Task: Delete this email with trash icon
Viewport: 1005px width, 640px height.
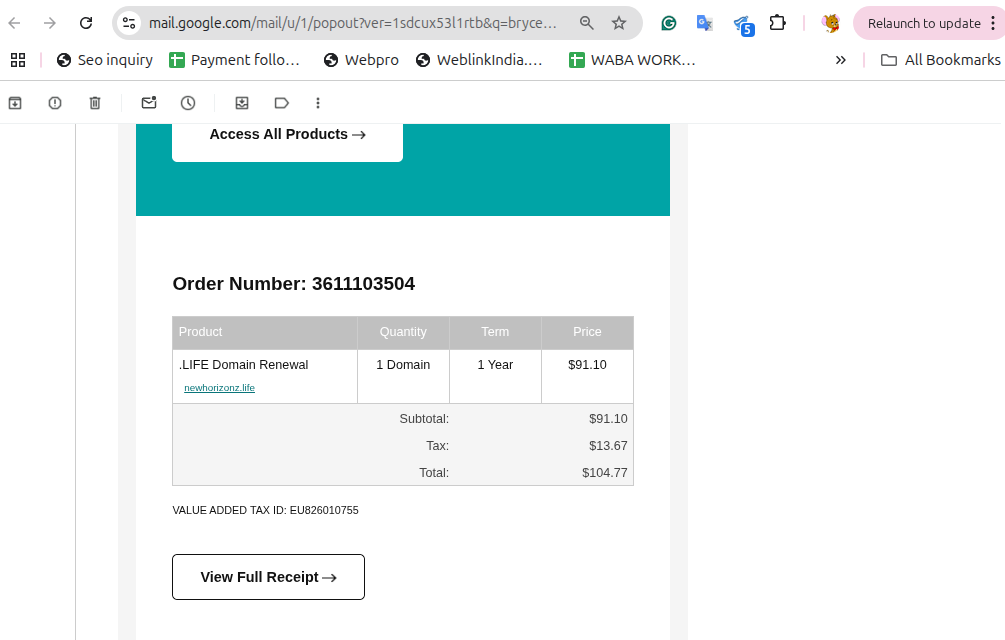Action: [x=95, y=102]
